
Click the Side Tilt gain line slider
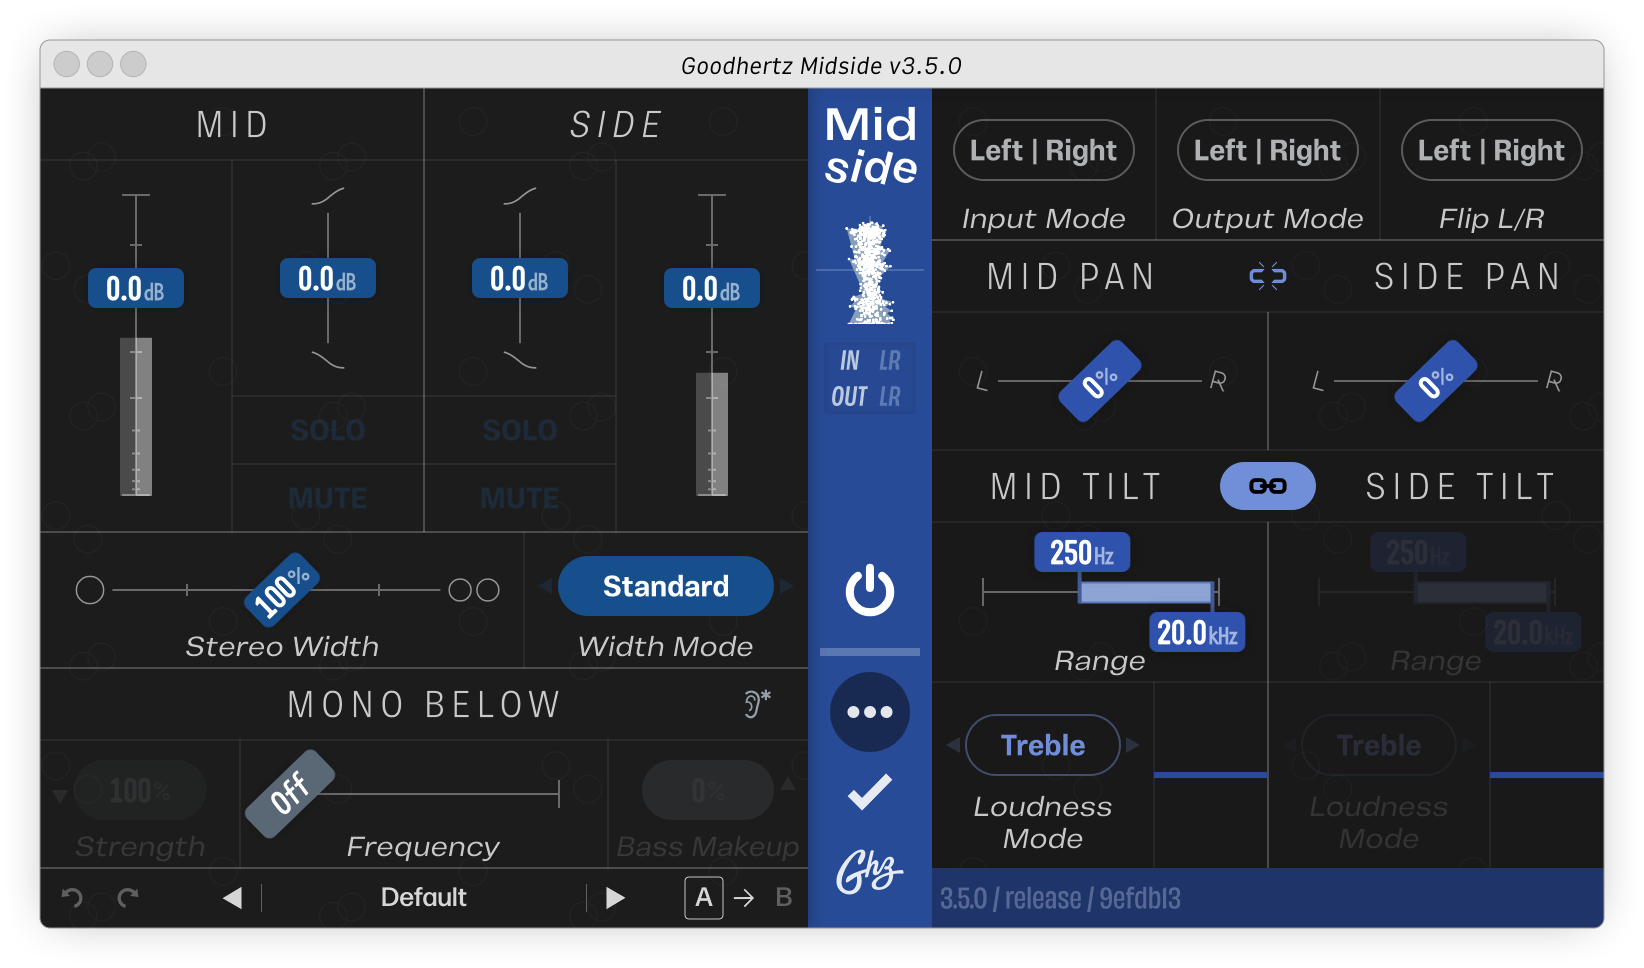coord(1547,775)
